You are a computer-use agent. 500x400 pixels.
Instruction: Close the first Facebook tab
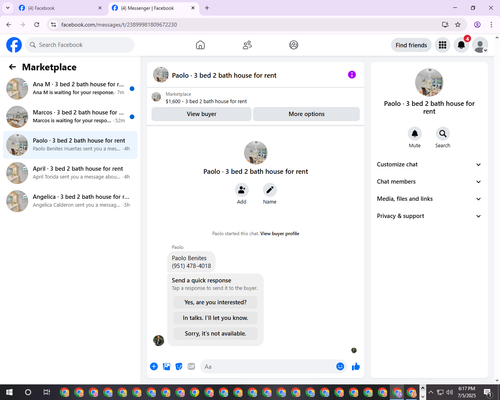pyautogui.click(x=100, y=8)
